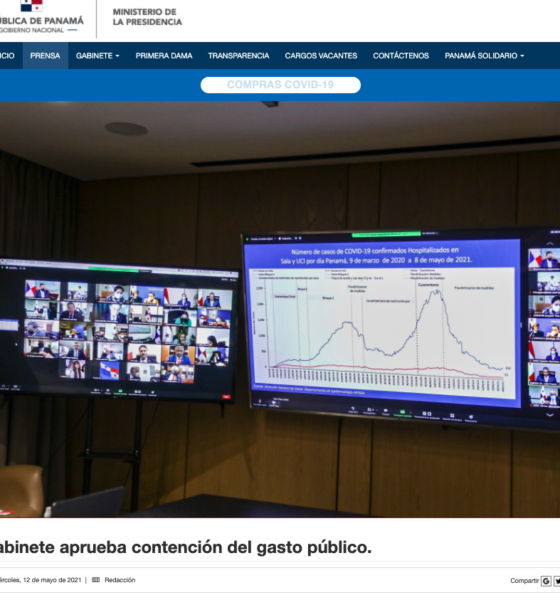This screenshot has height=600, width=560.
Task: Open the TRANSPARENCIA menu item
Action: point(238,55)
